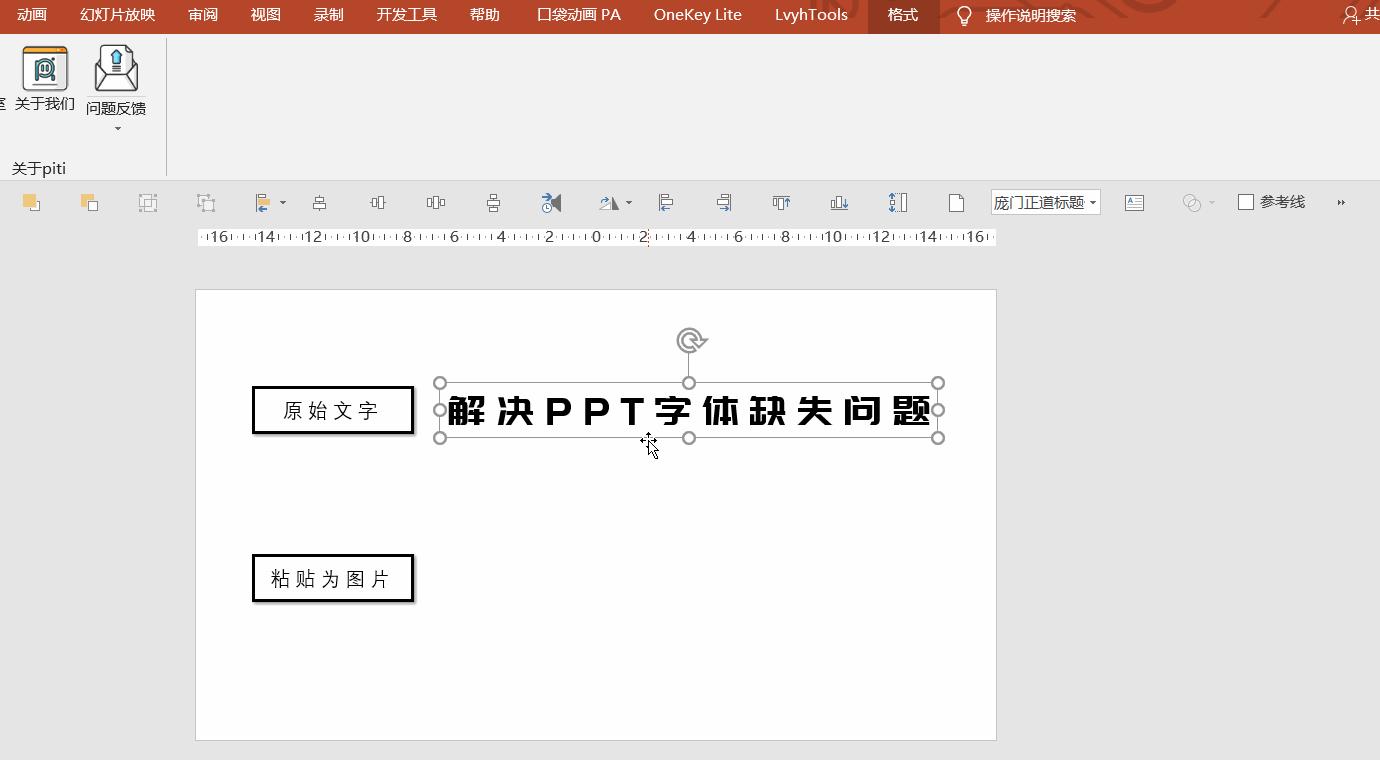Click the horizontal center alignment icon
The height and width of the screenshot is (760, 1380).
click(377, 202)
